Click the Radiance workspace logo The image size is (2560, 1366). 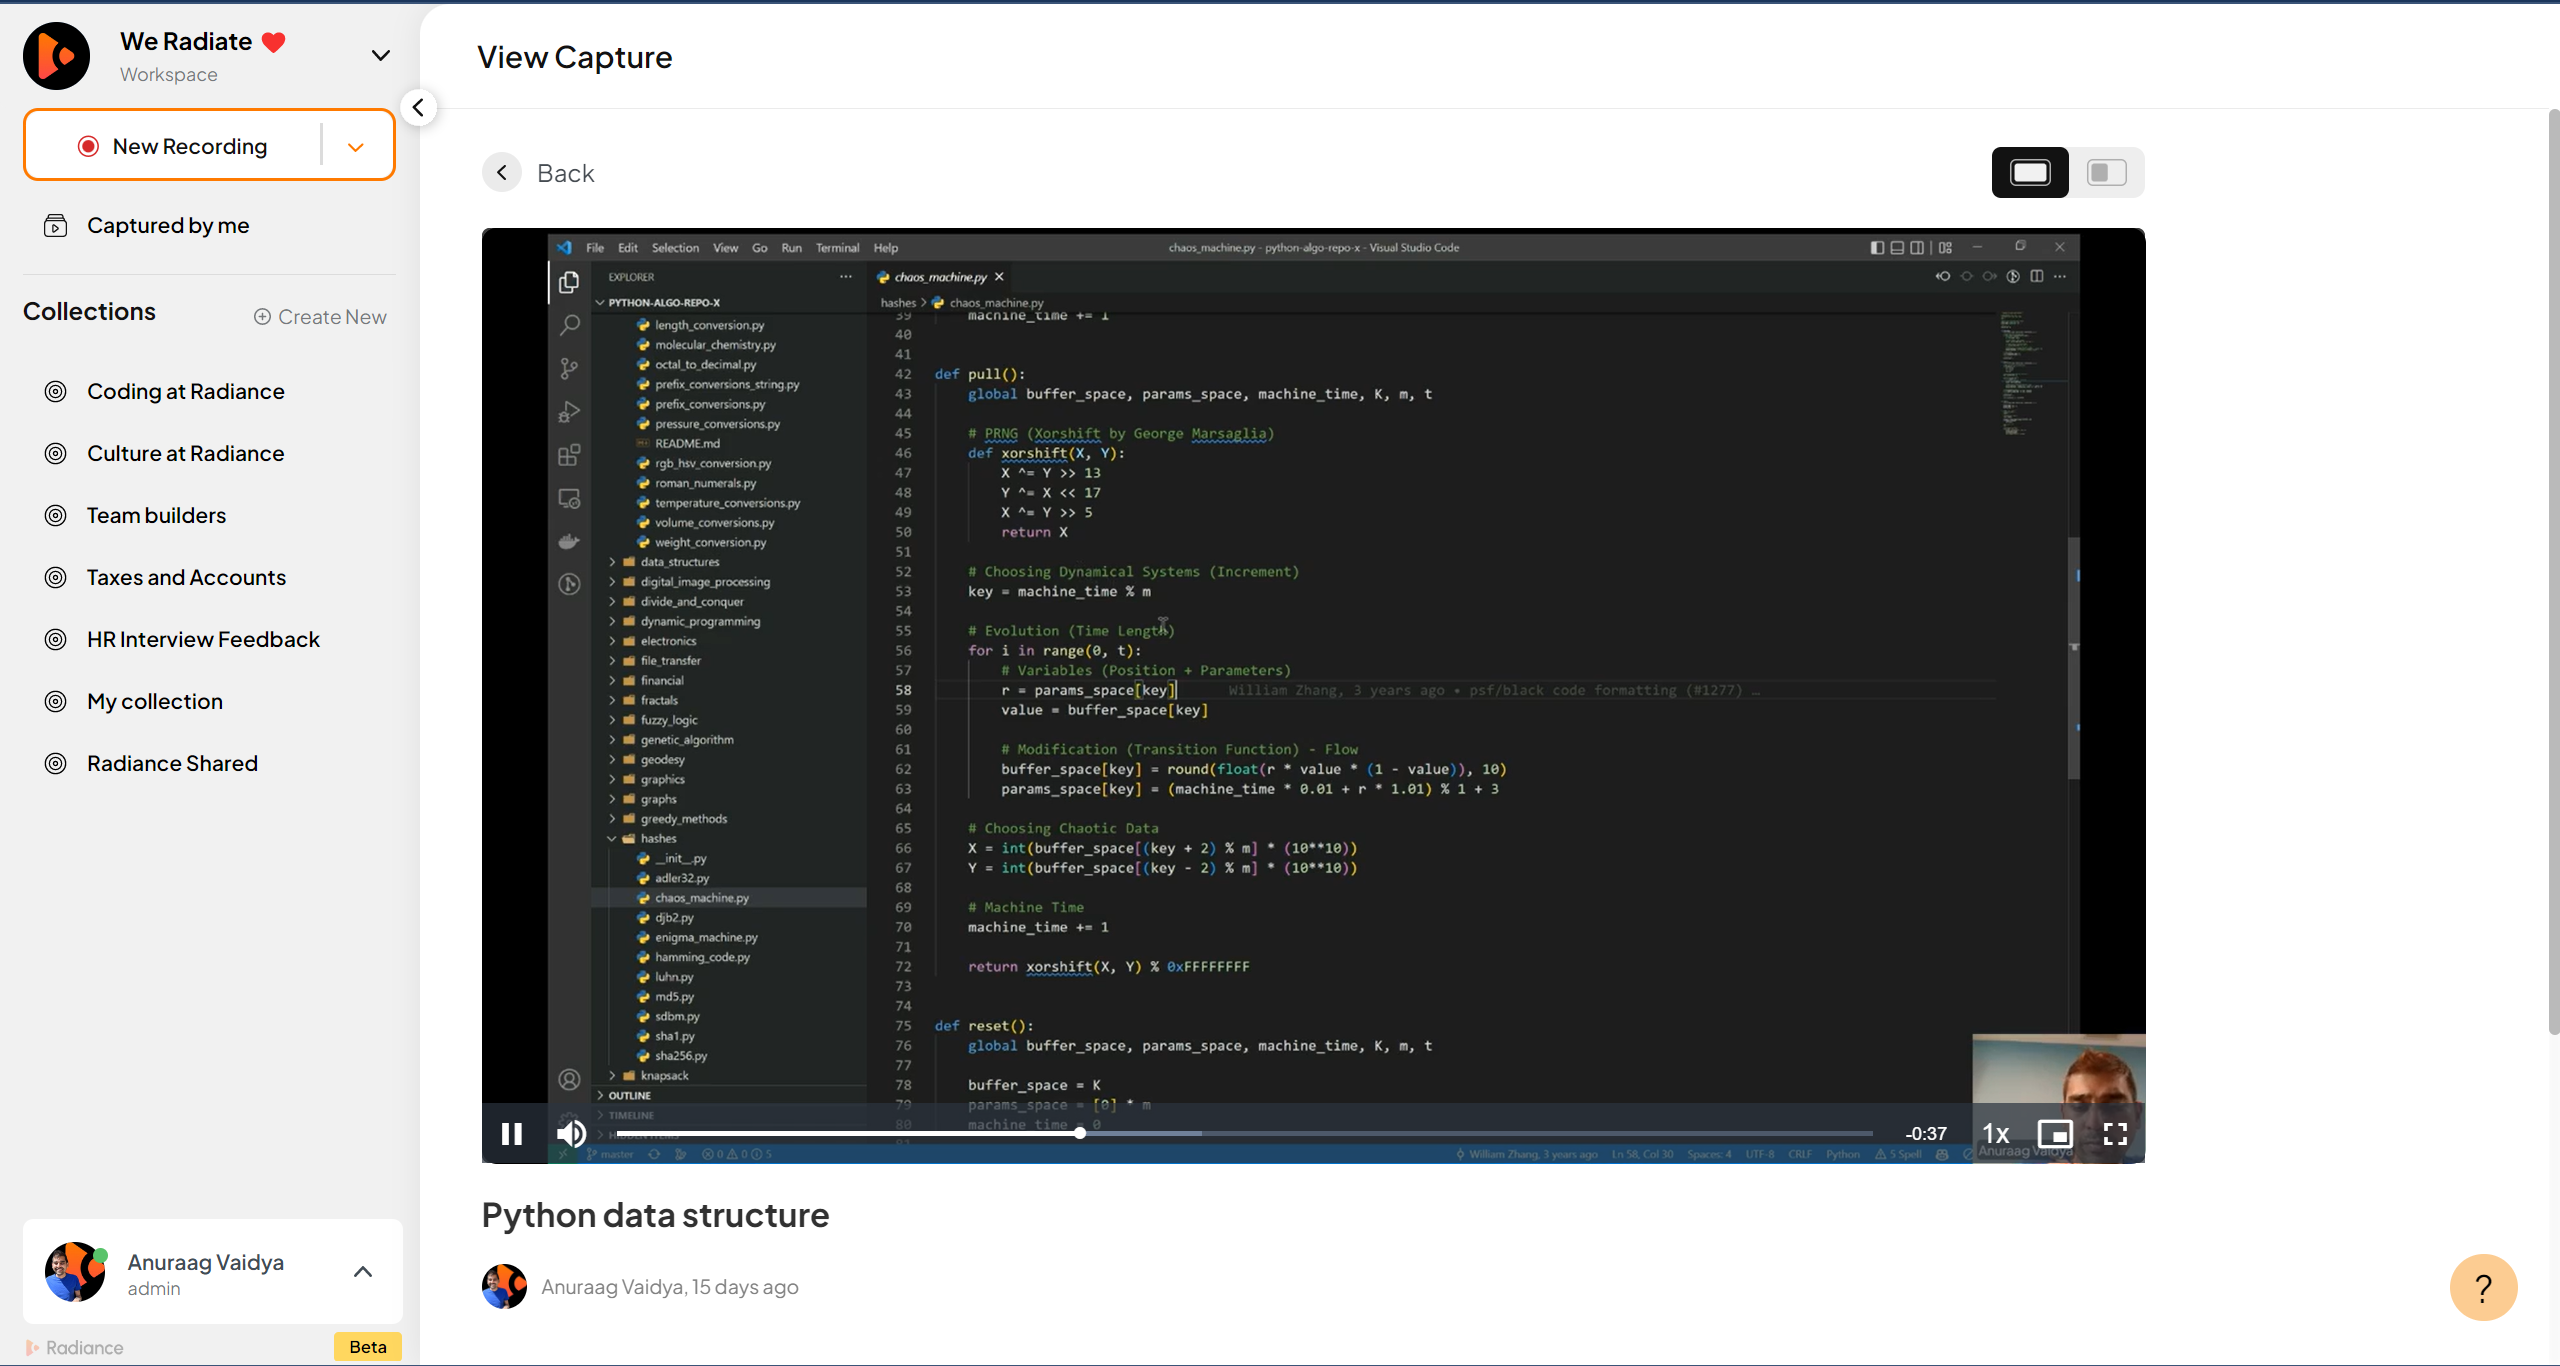point(57,56)
